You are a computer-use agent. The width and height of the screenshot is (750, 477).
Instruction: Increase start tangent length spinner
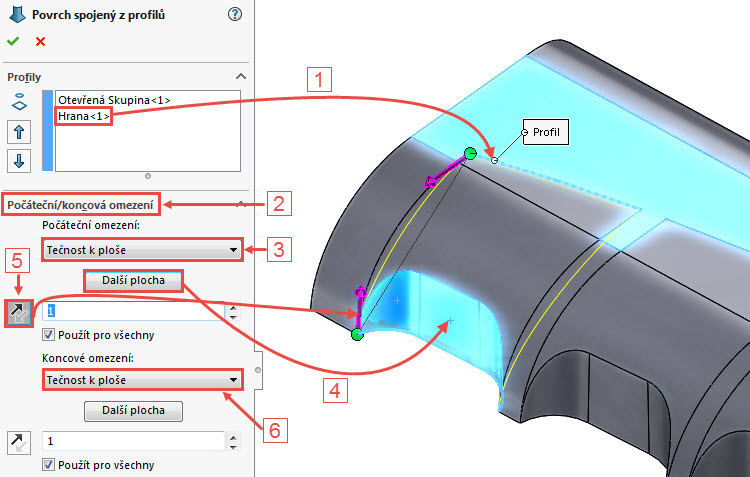[233, 308]
